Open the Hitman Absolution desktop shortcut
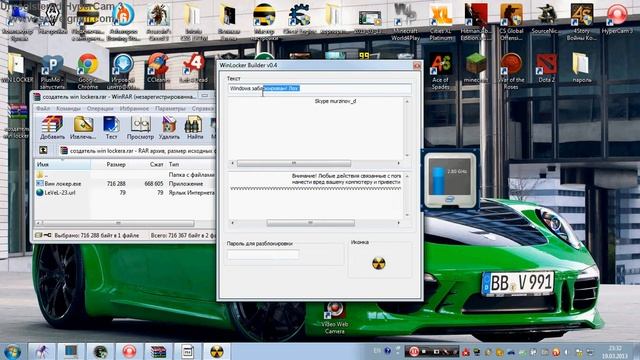This screenshot has height=360, width=640. (x=476, y=22)
